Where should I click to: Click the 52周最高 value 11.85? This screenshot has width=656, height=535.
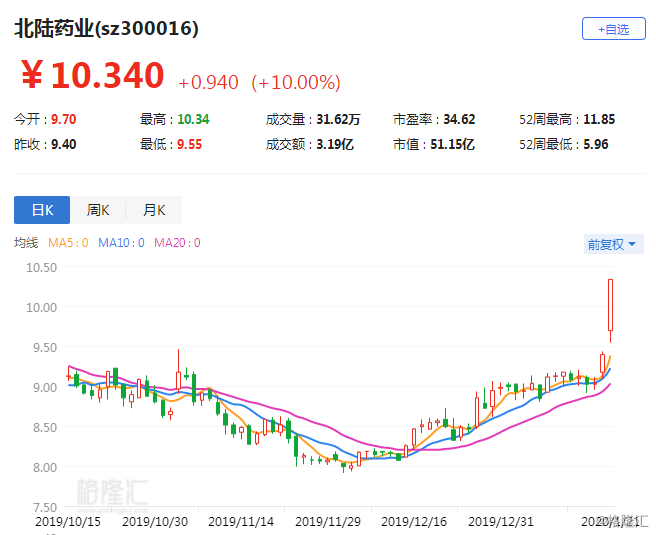click(x=599, y=119)
